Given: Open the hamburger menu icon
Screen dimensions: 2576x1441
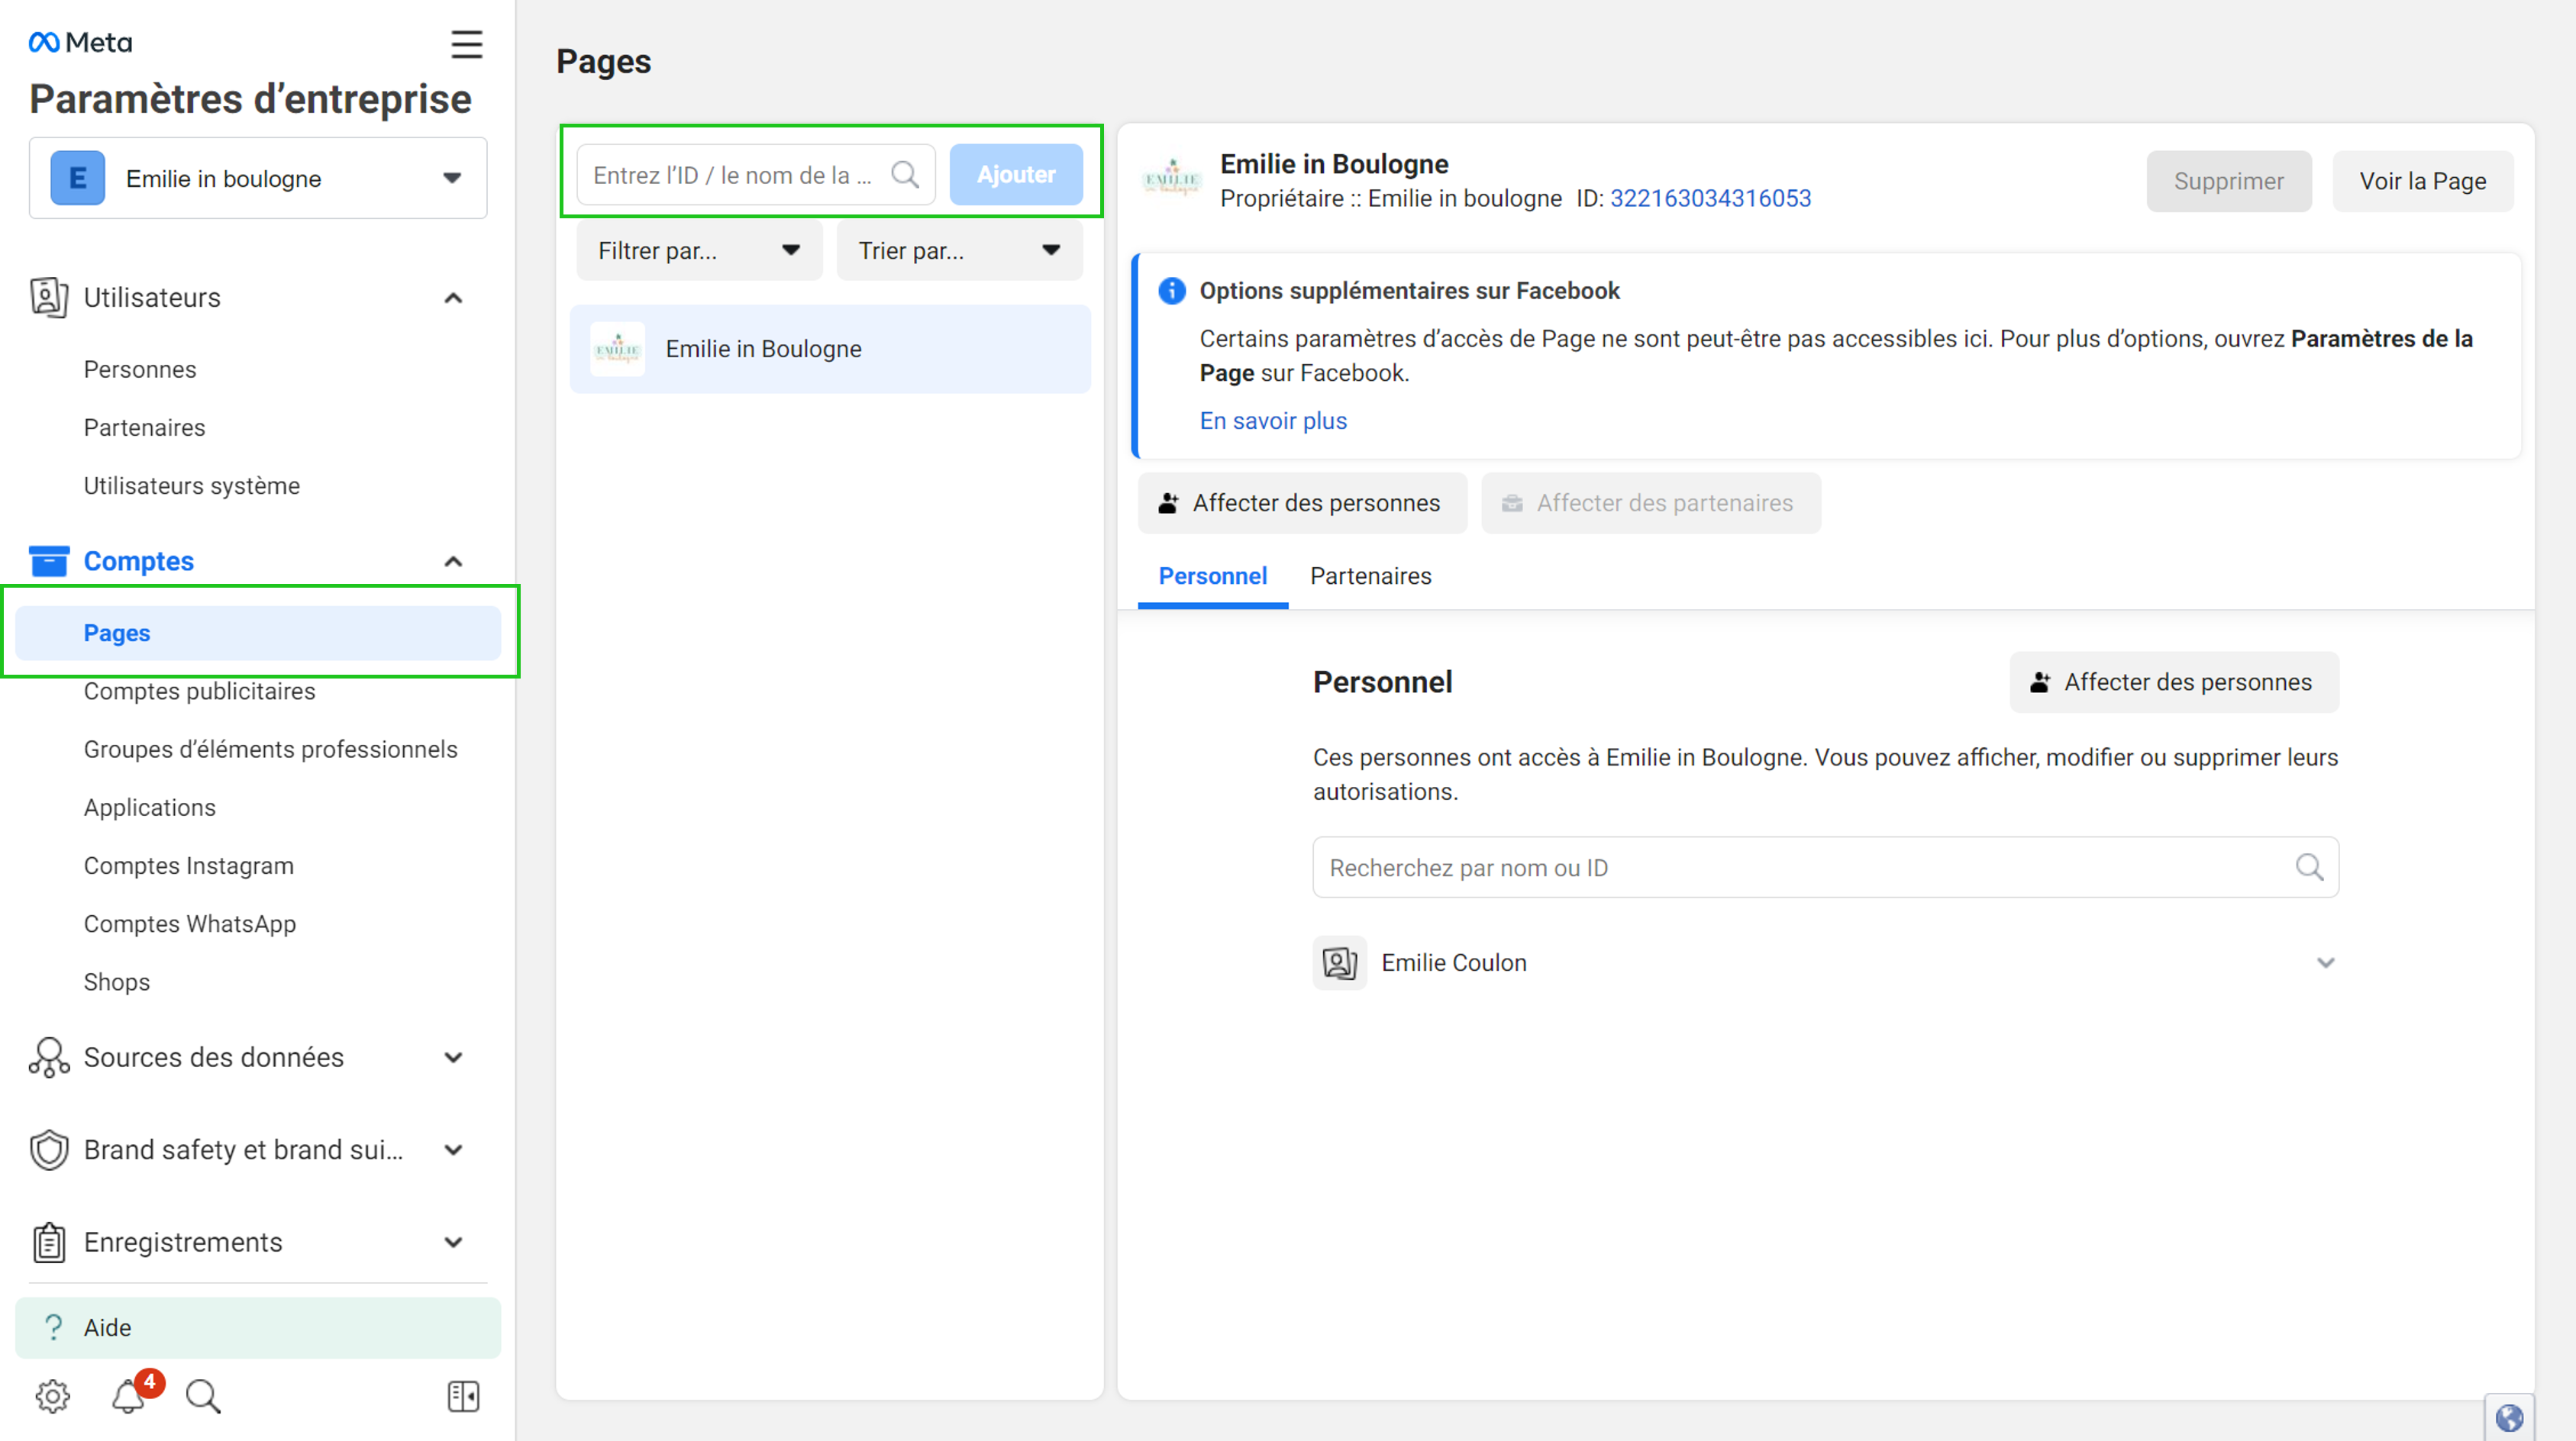Looking at the screenshot, I should coord(466,44).
